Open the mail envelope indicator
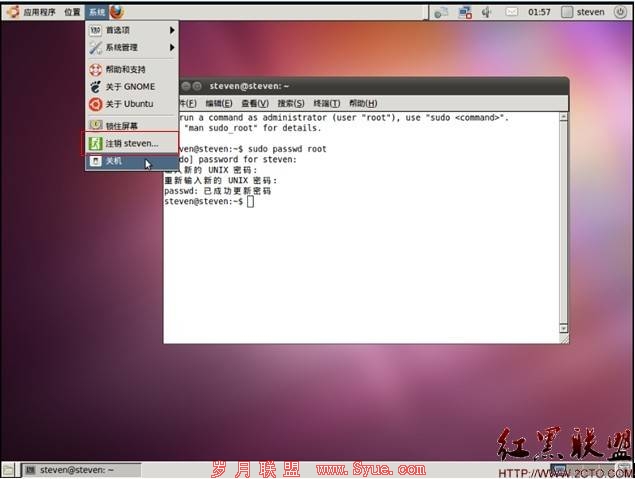The height and width of the screenshot is (479, 635). click(x=511, y=12)
